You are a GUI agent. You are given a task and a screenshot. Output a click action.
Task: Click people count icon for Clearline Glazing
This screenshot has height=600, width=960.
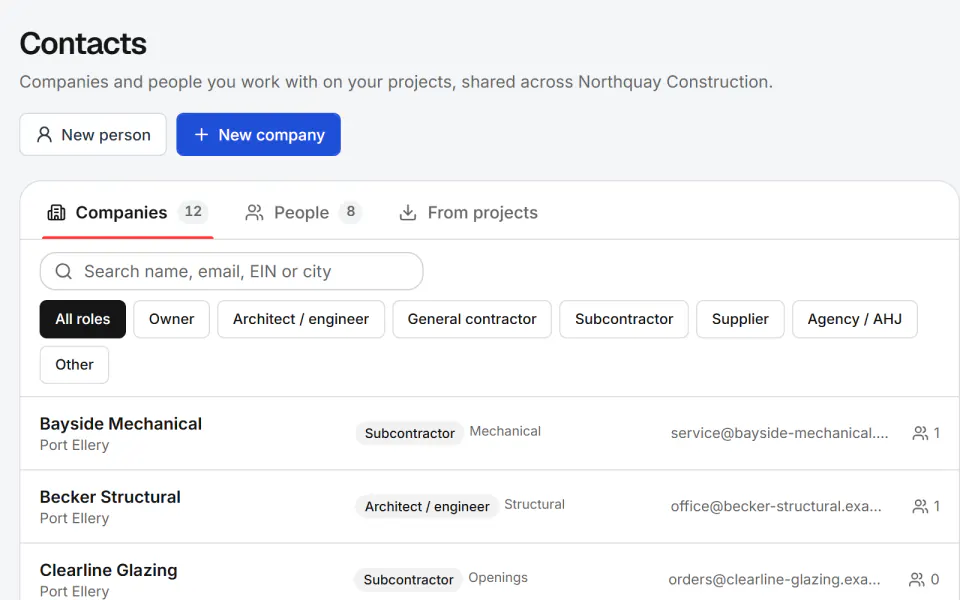[917, 579]
